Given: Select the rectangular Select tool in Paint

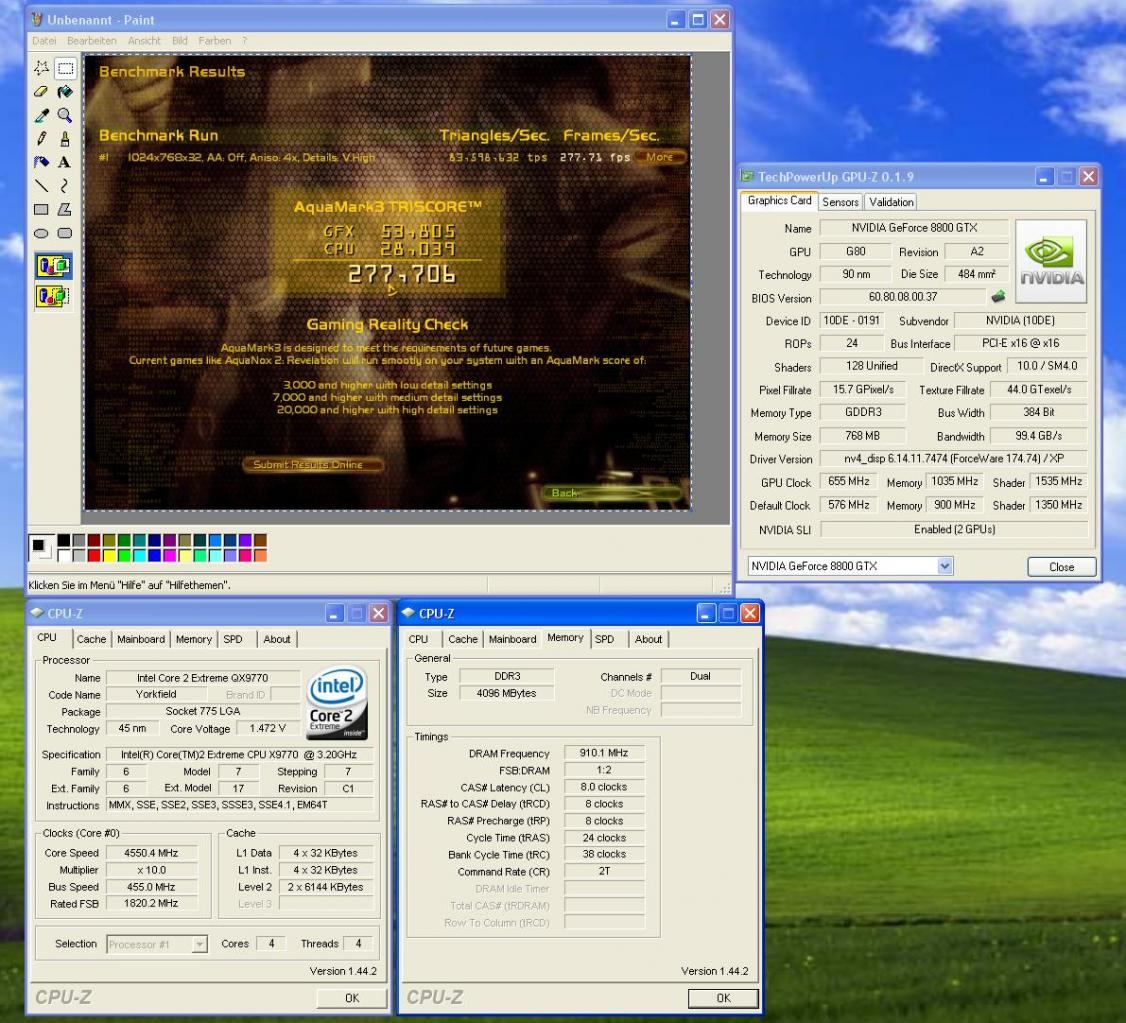Looking at the screenshot, I should tap(65, 68).
